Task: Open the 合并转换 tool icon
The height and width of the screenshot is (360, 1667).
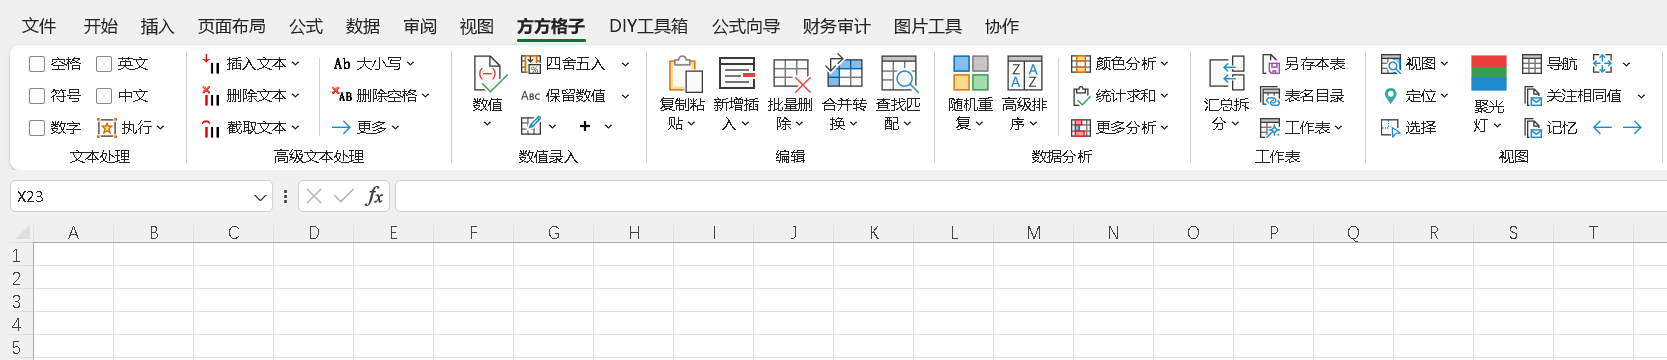Action: 845,74
